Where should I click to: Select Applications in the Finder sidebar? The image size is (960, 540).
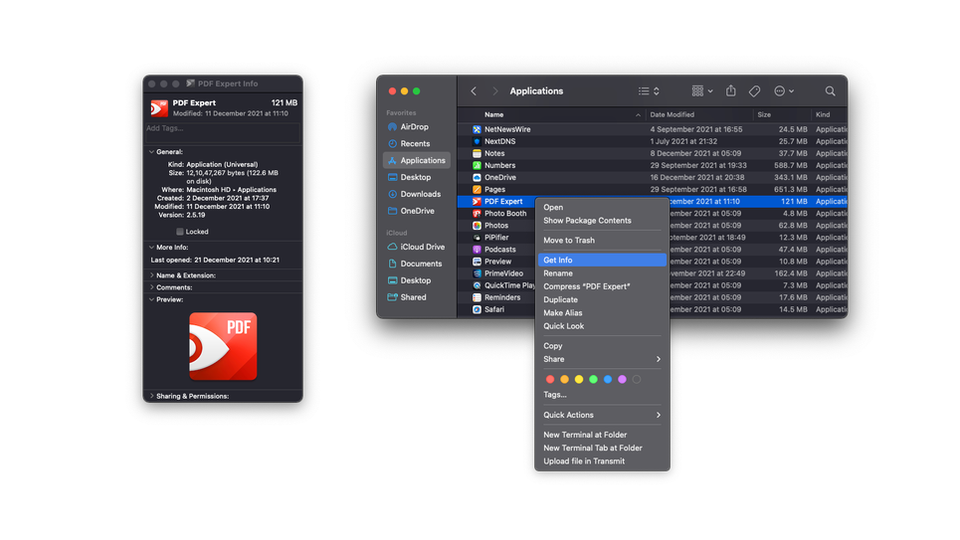coord(416,160)
